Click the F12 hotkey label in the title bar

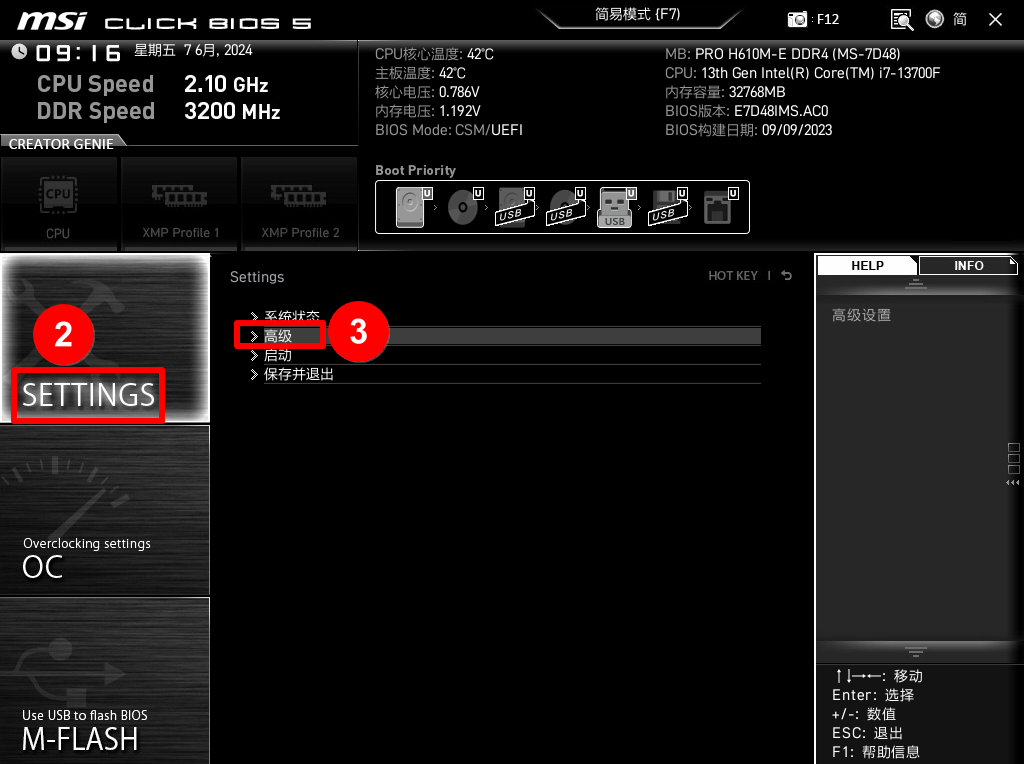[x=827, y=19]
